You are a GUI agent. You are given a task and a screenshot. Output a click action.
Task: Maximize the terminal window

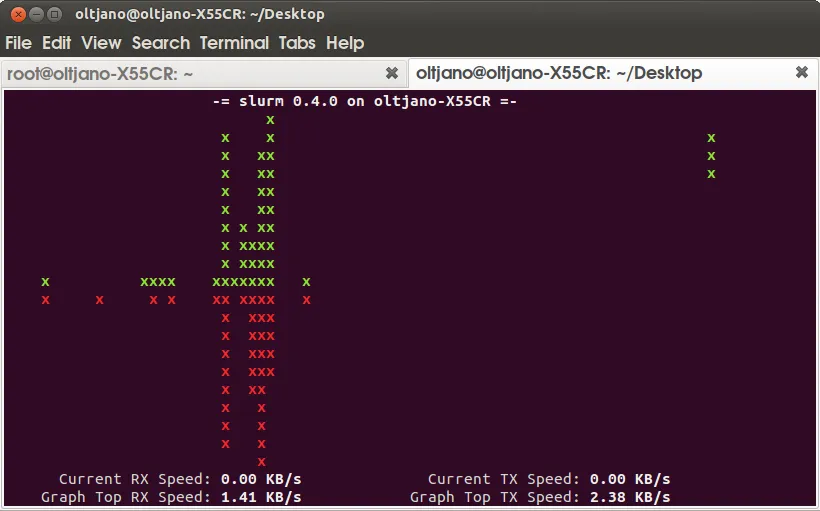(54, 14)
